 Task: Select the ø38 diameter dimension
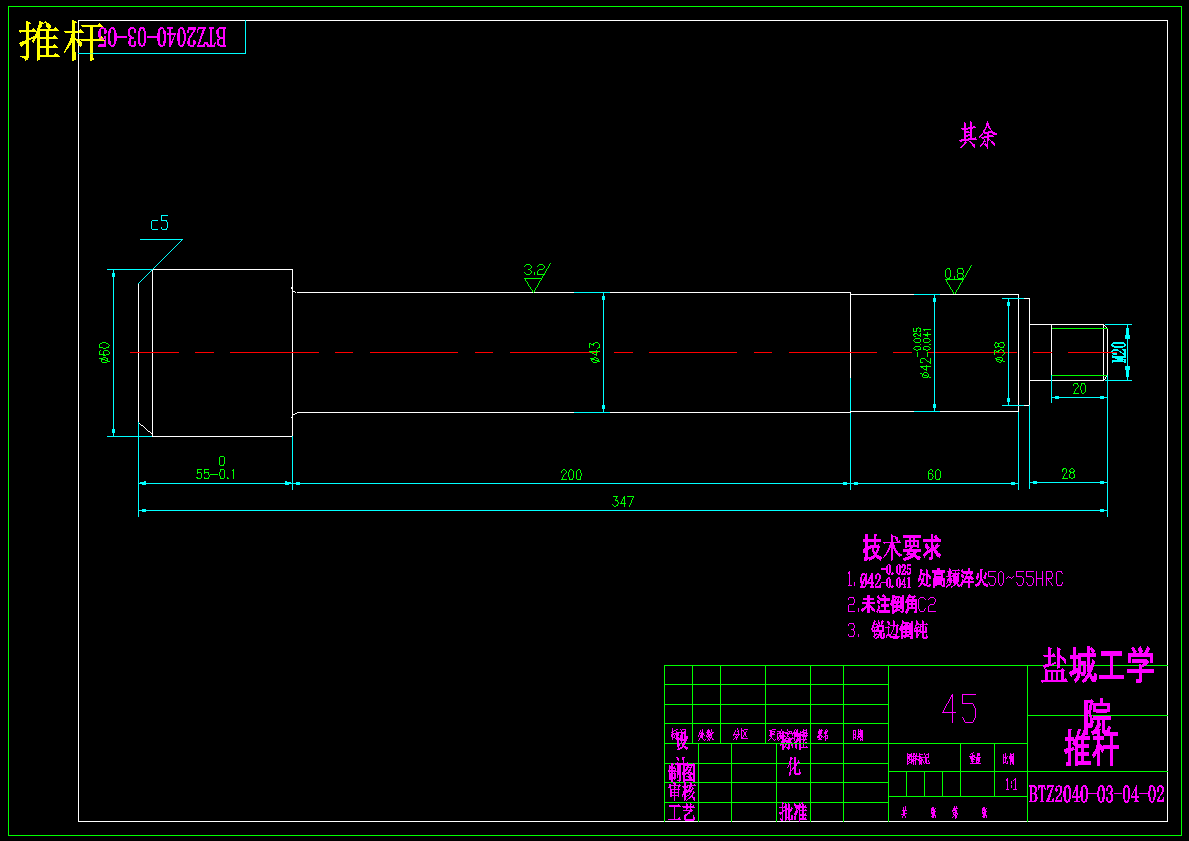[999, 353]
